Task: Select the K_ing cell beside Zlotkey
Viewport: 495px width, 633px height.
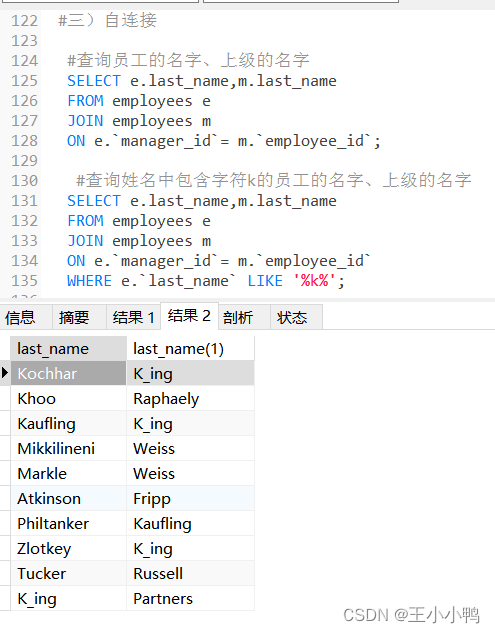Action: [191, 549]
